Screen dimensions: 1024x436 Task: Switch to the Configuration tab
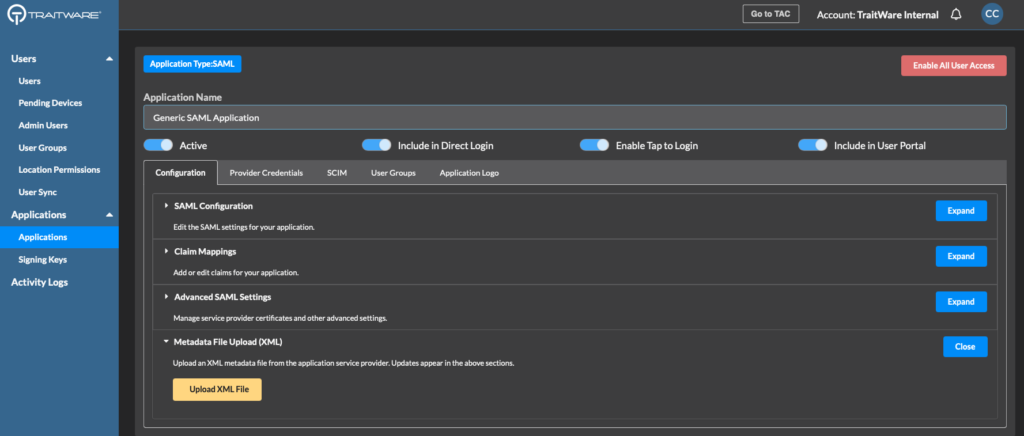180,173
